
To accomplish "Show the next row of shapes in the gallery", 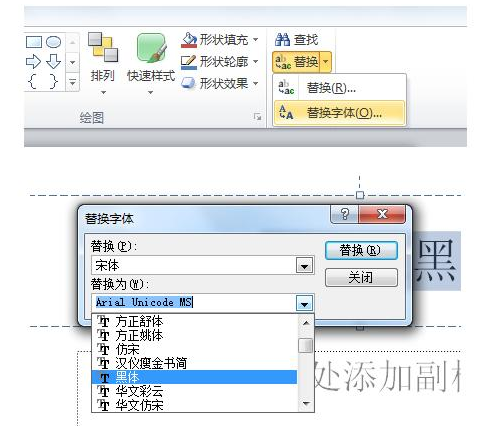I will click(x=73, y=62).
